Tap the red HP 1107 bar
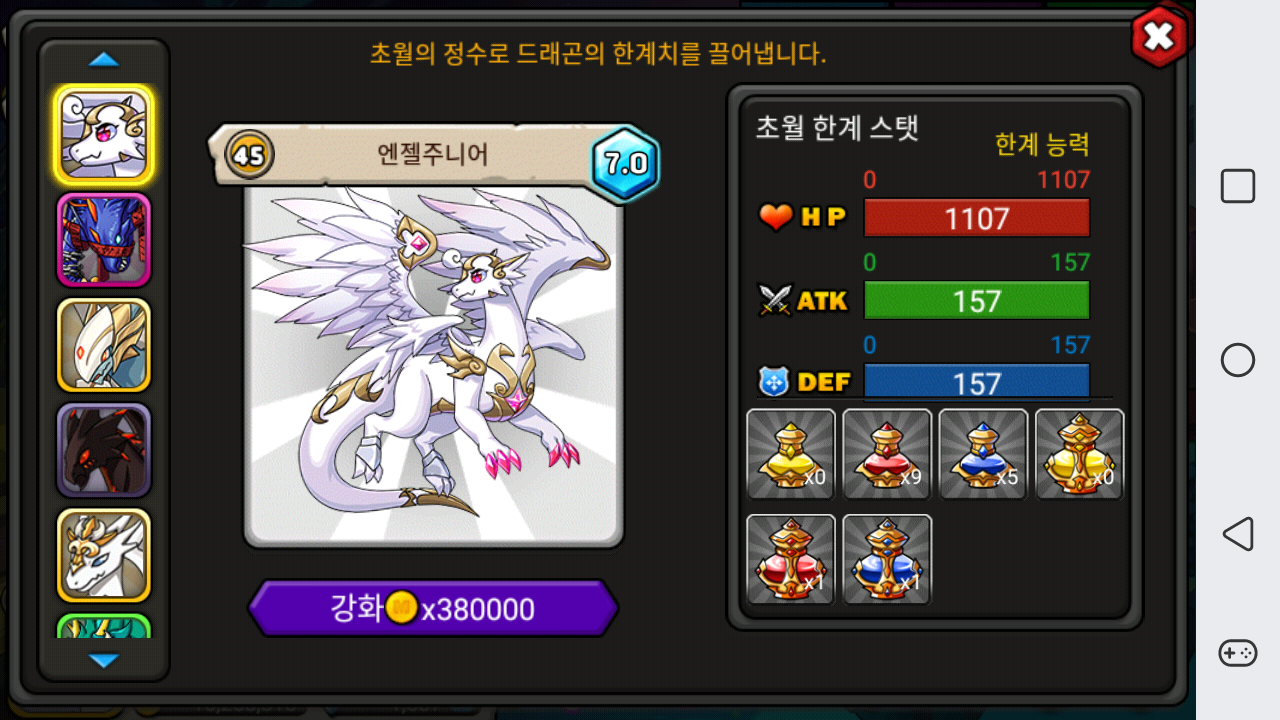 pos(977,218)
